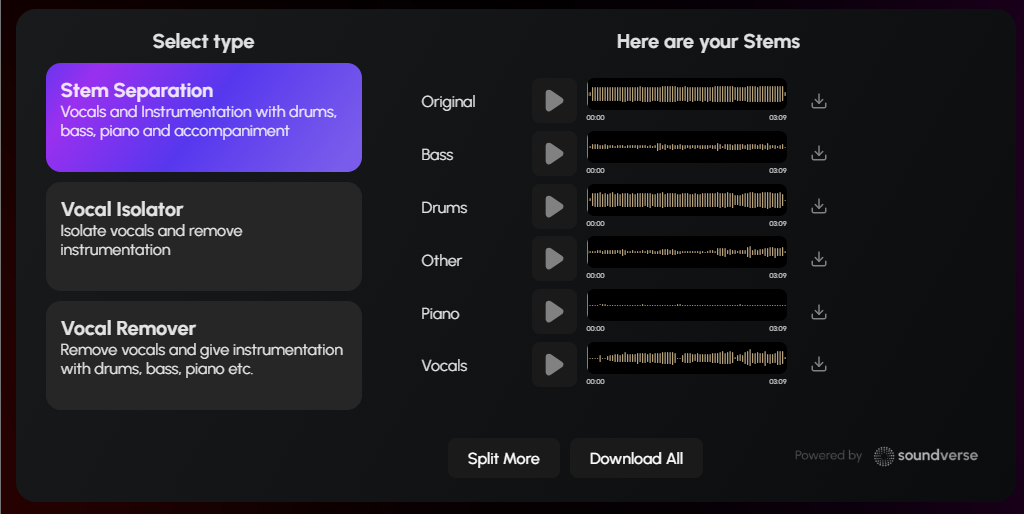Image resolution: width=1024 pixels, height=514 pixels.
Task: Play the Bass stem
Action: (x=554, y=153)
